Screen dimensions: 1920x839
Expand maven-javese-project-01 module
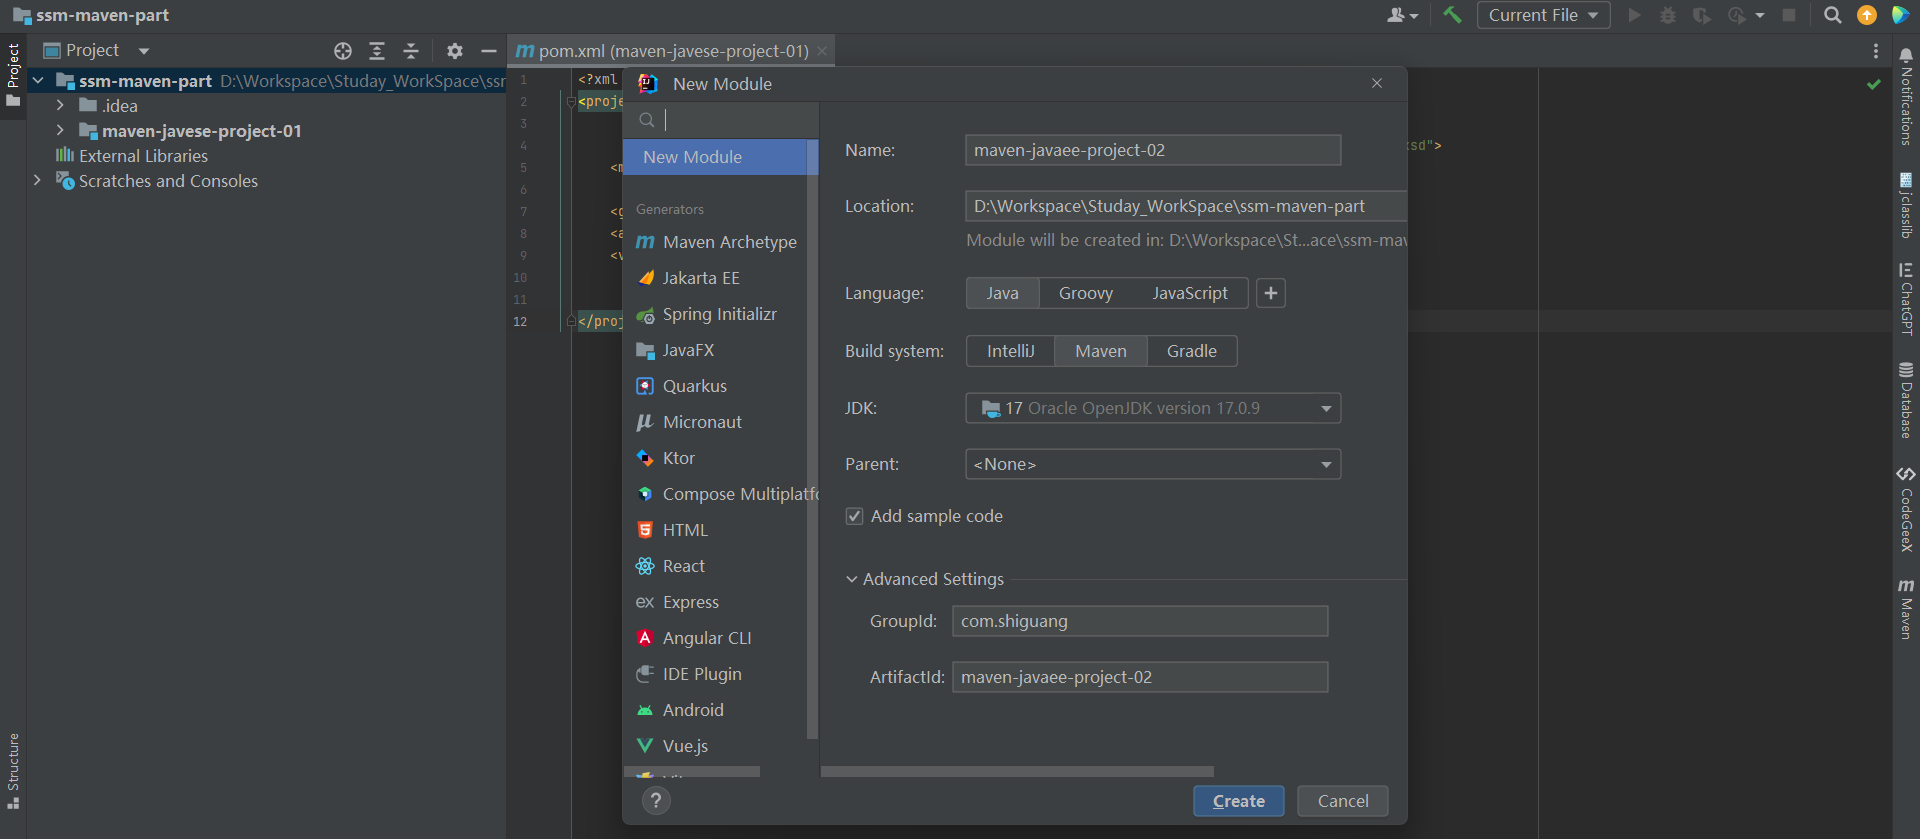pyautogui.click(x=60, y=130)
